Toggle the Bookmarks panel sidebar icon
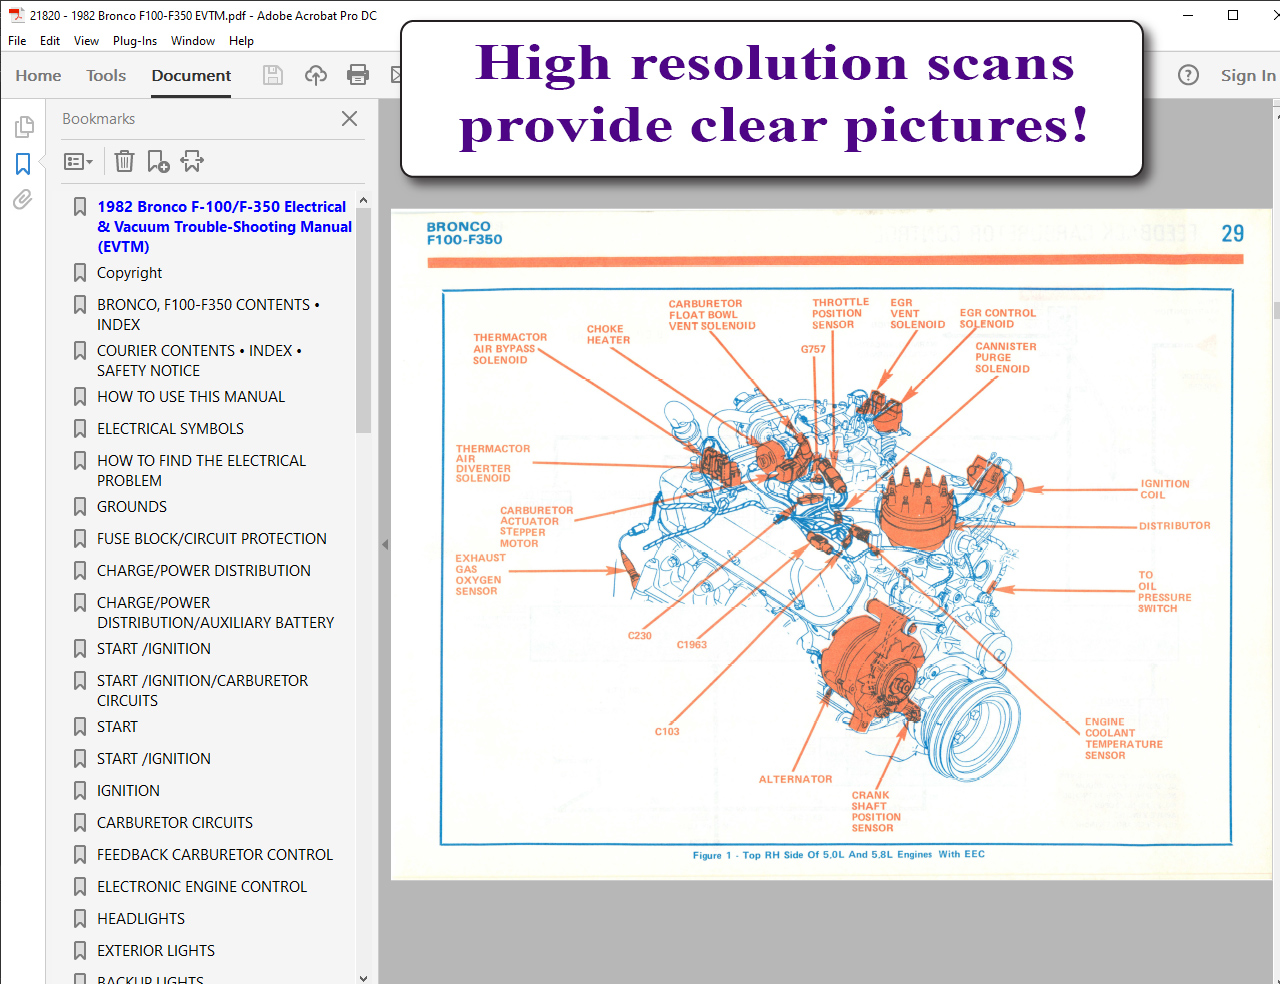This screenshot has width=1280, height=984. (23, 164)
